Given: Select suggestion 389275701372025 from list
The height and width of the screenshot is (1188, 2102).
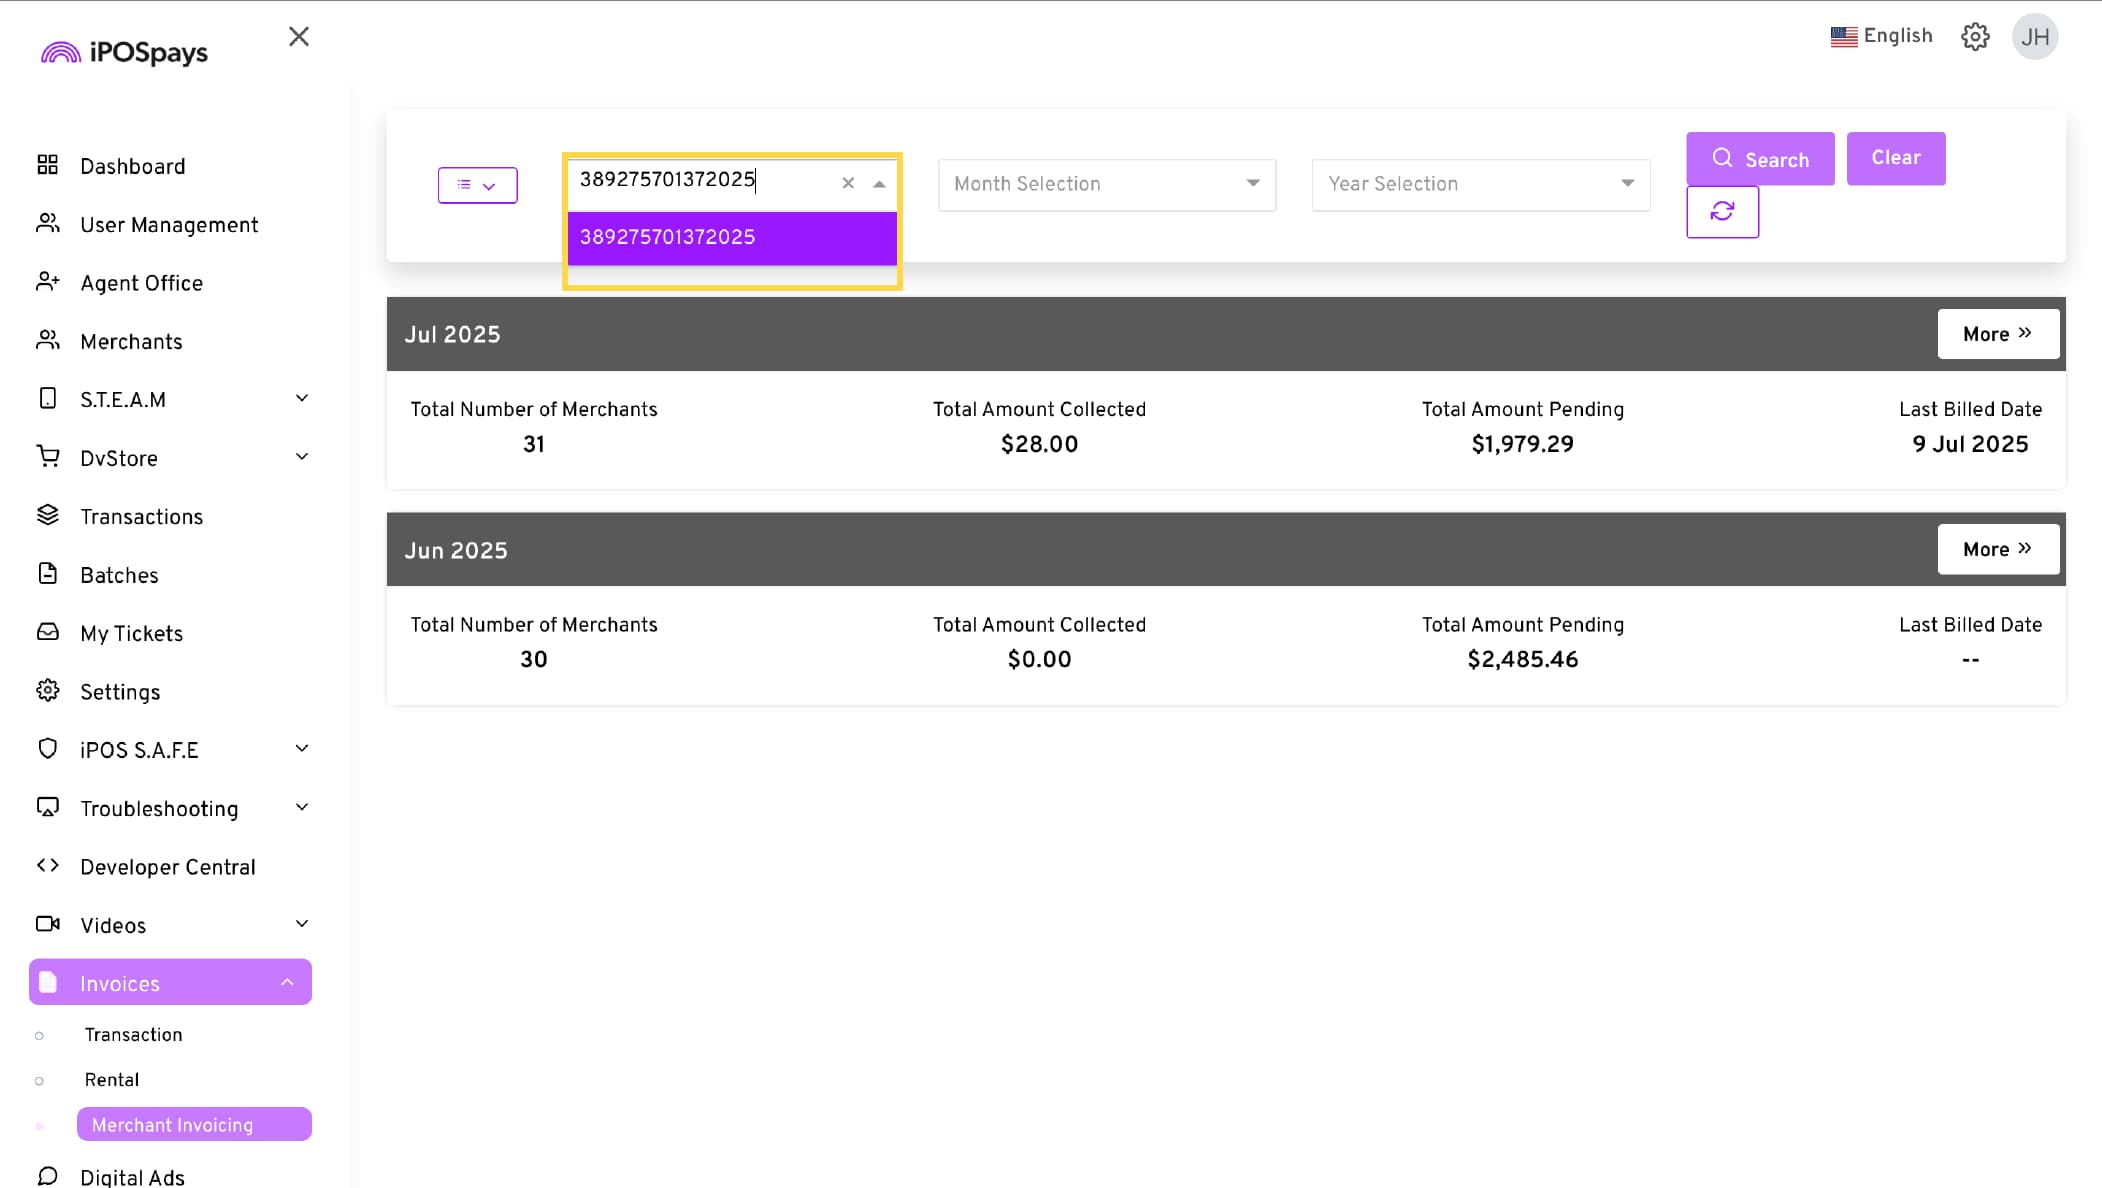Looking at the screenshot, I should (731, 238).
